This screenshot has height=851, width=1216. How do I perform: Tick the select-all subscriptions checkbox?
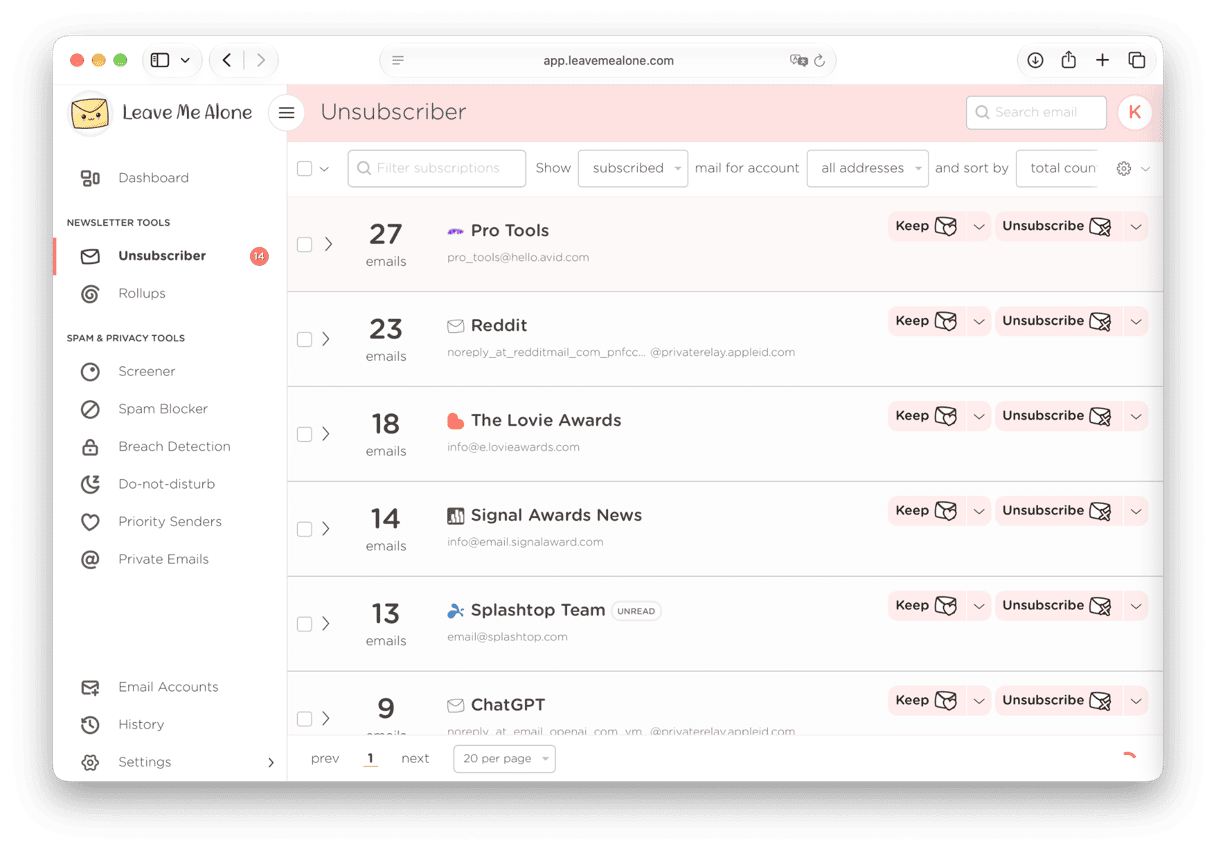pyautogui.click(x=305, y=169)
